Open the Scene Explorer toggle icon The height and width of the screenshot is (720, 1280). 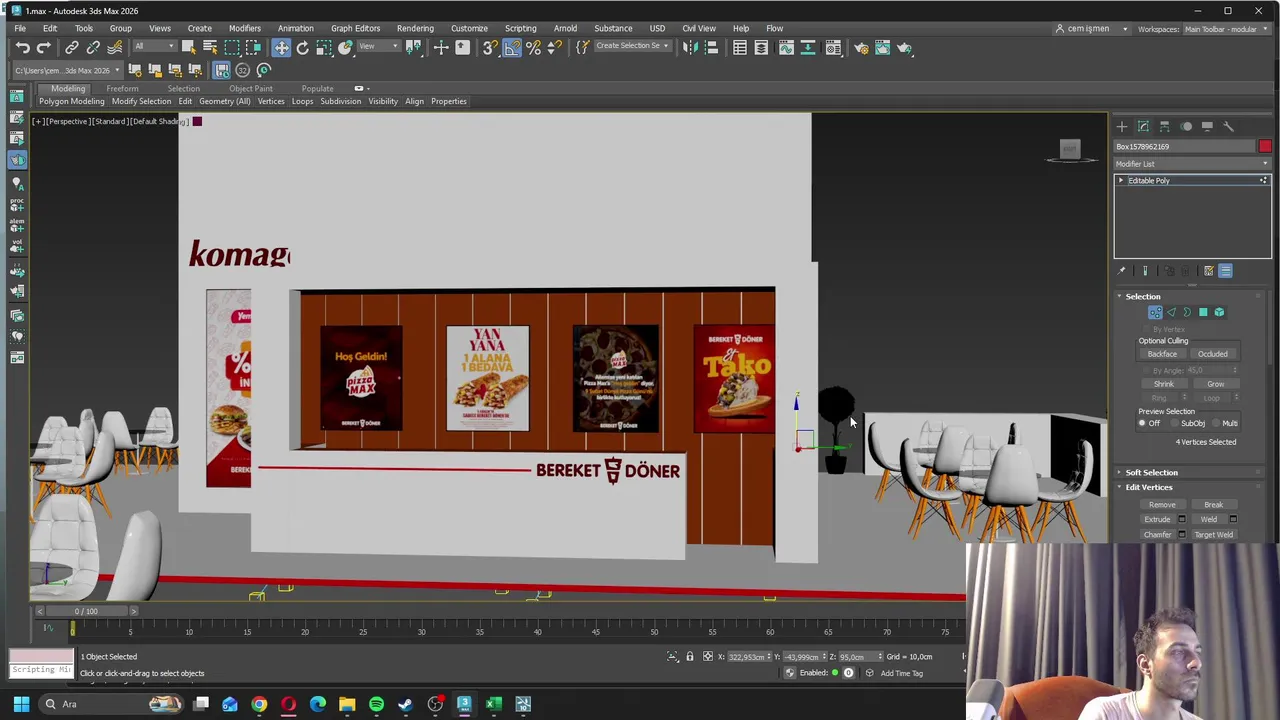click(x=740, y=48)
